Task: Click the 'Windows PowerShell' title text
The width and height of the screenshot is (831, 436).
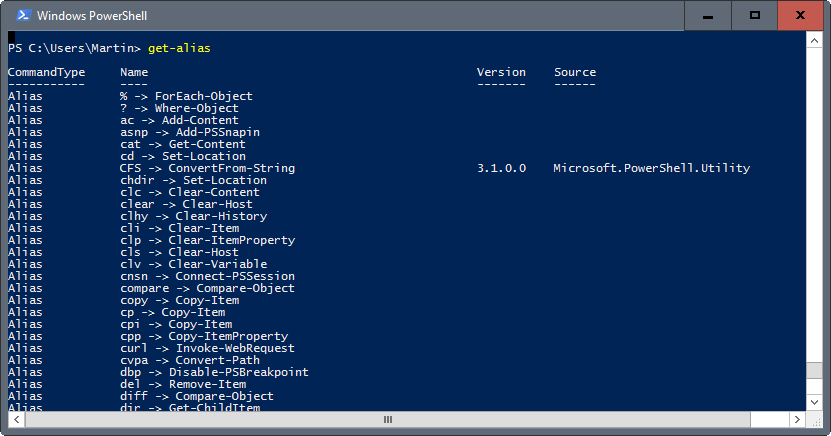Action: (x=92, y=16)
